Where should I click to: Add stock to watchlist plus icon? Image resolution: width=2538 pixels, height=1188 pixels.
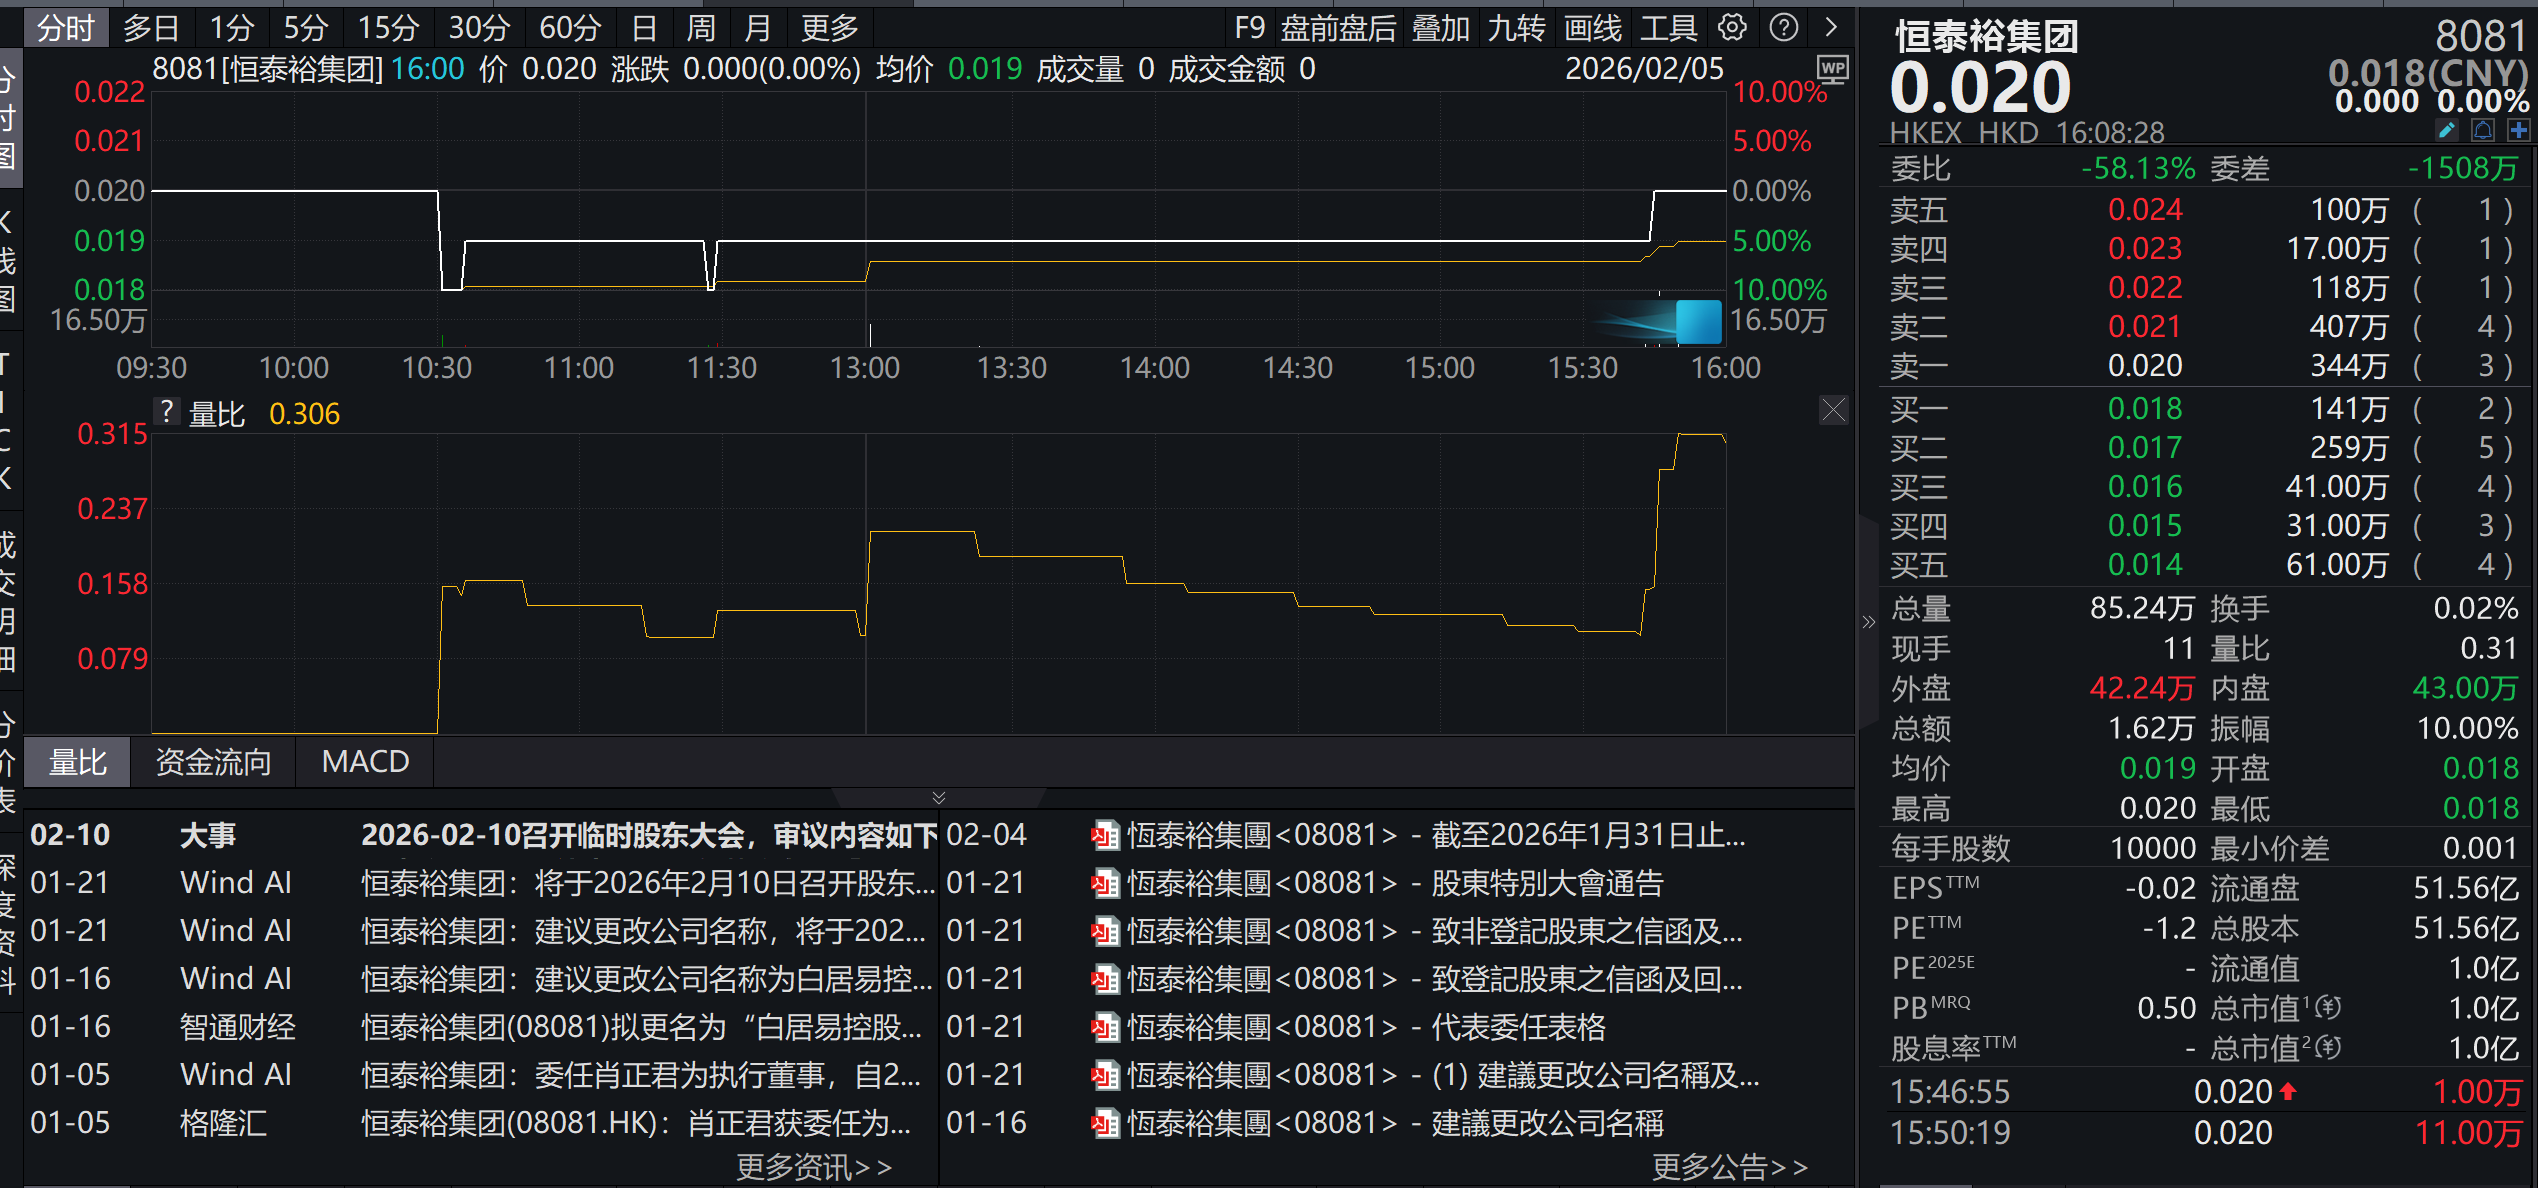(2518, 131)
